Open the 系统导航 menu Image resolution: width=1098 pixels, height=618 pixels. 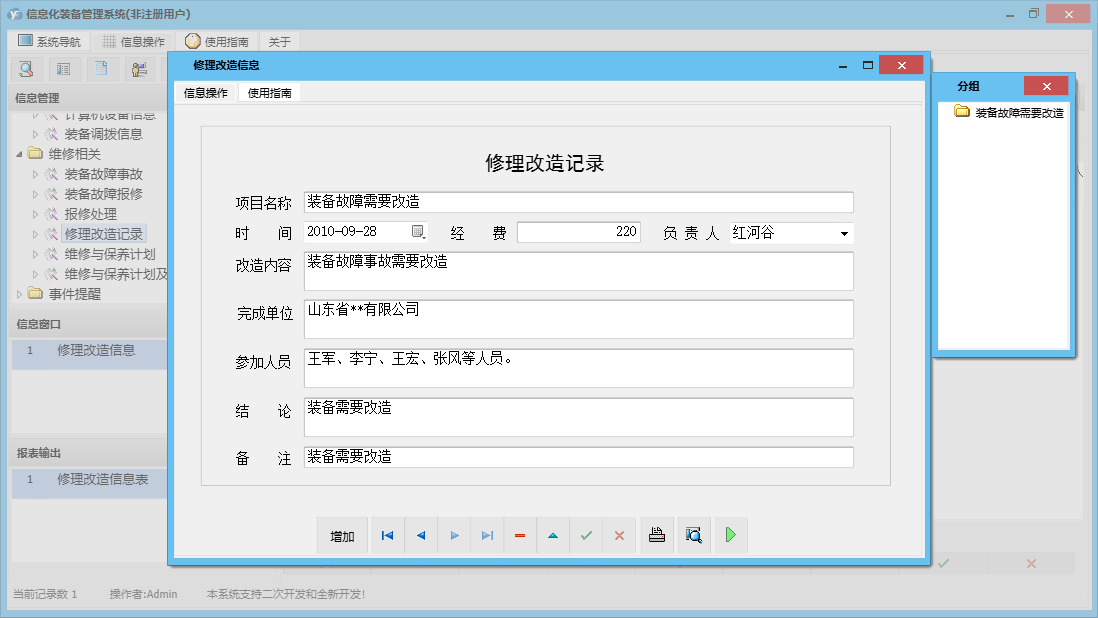pos(51,42)
